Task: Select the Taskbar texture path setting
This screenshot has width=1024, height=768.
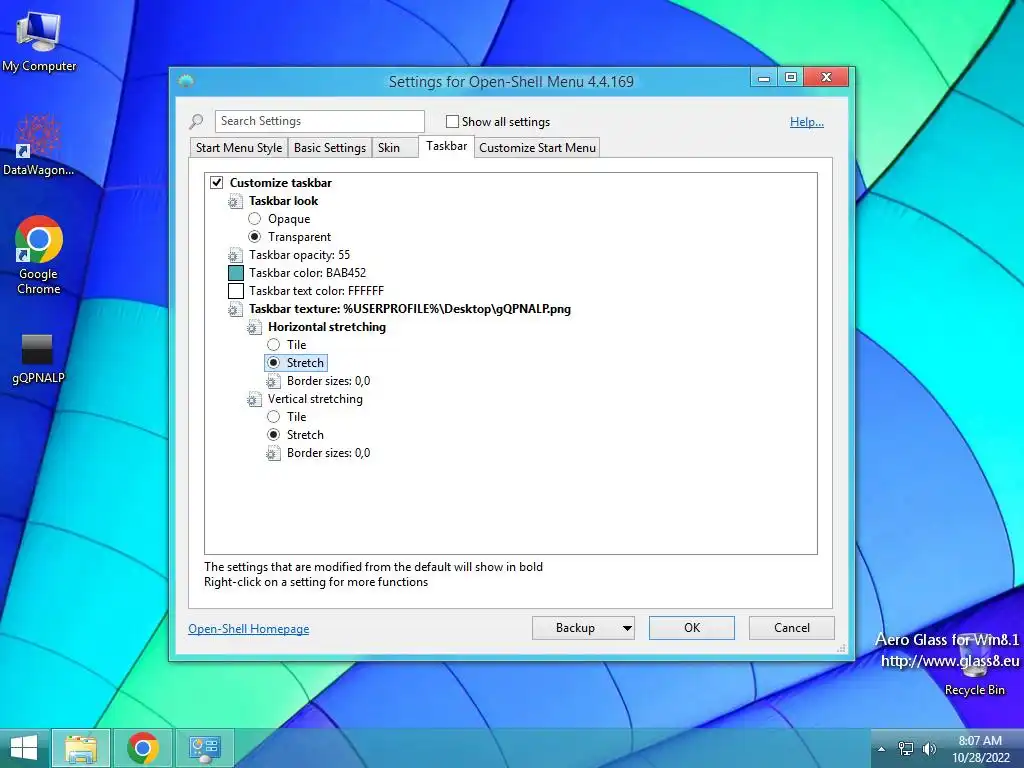Action: [409, 310]
